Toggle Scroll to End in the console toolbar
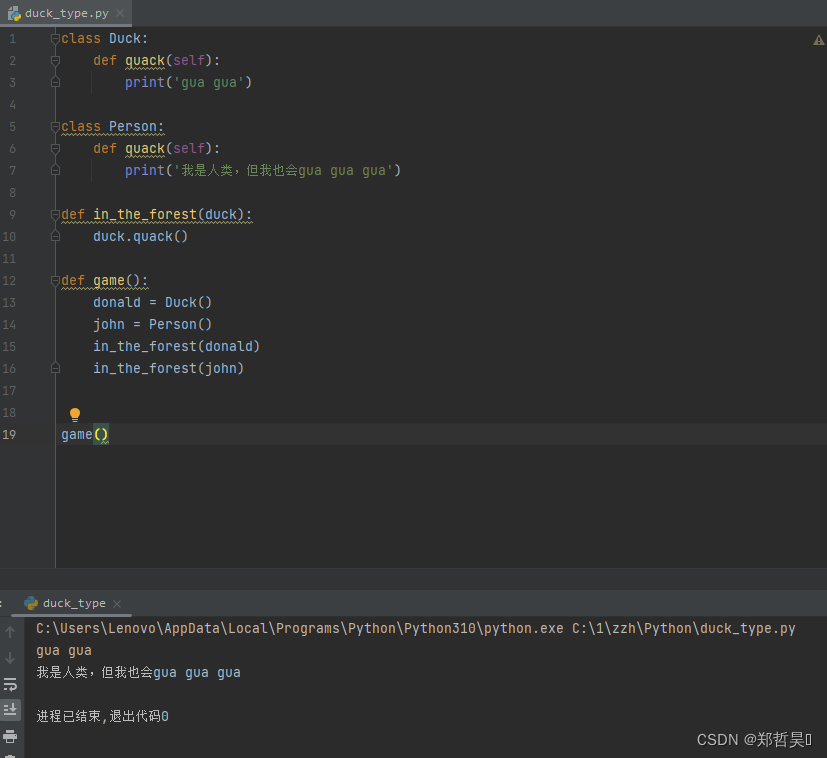Image resolution: width=827 pixels, height=758 pixels. coord(11,710)
